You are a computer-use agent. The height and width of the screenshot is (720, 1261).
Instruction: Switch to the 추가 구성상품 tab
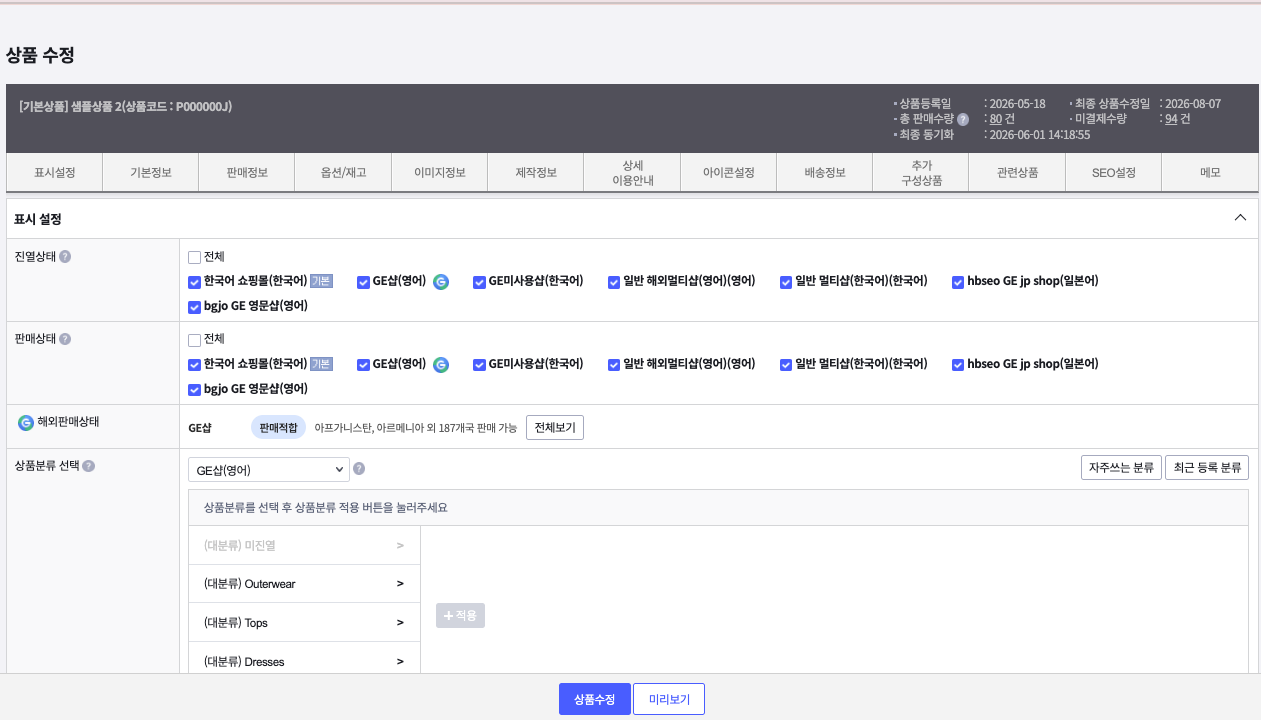[x=921, y=172]
